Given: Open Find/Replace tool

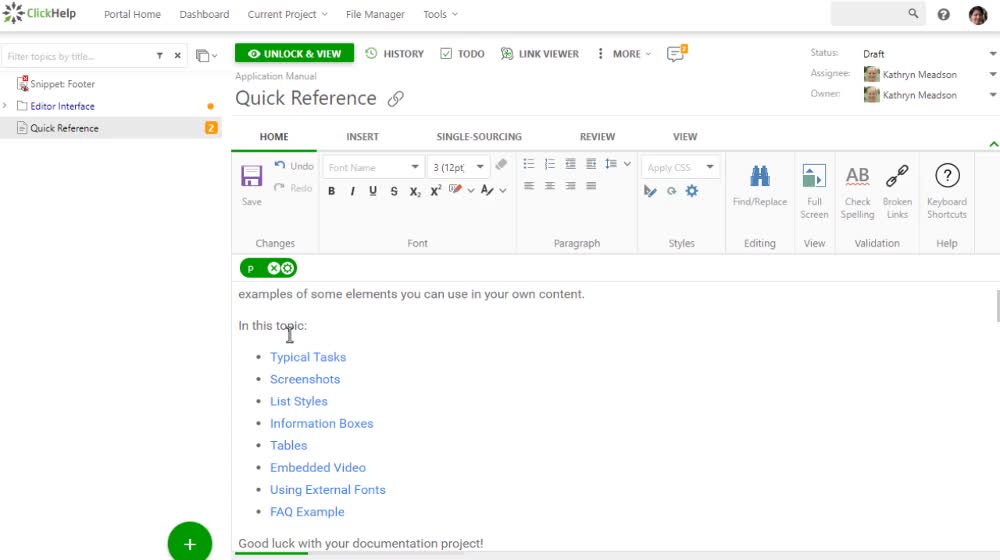Looking at the screenshot, I should click(x=760, y=185).
